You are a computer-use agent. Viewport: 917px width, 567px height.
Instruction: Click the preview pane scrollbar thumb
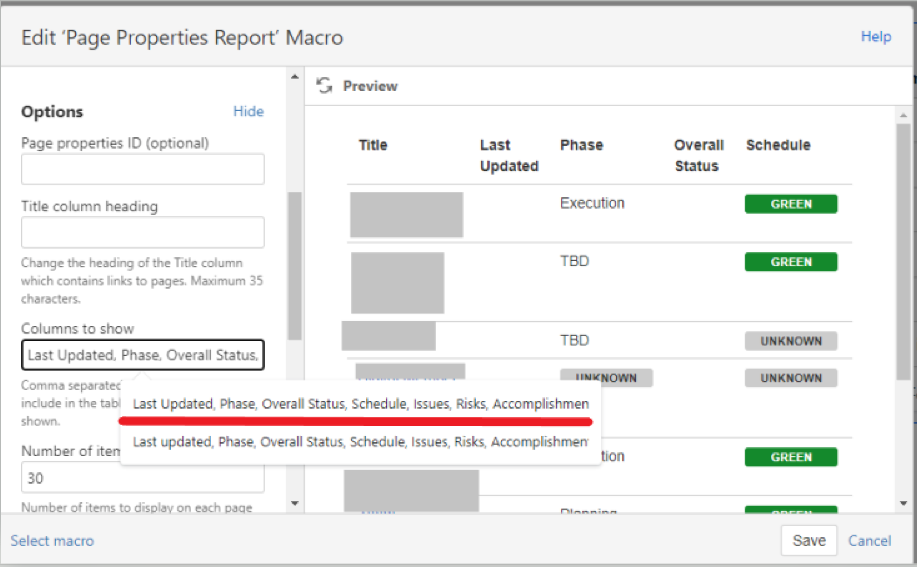[904, 252]
